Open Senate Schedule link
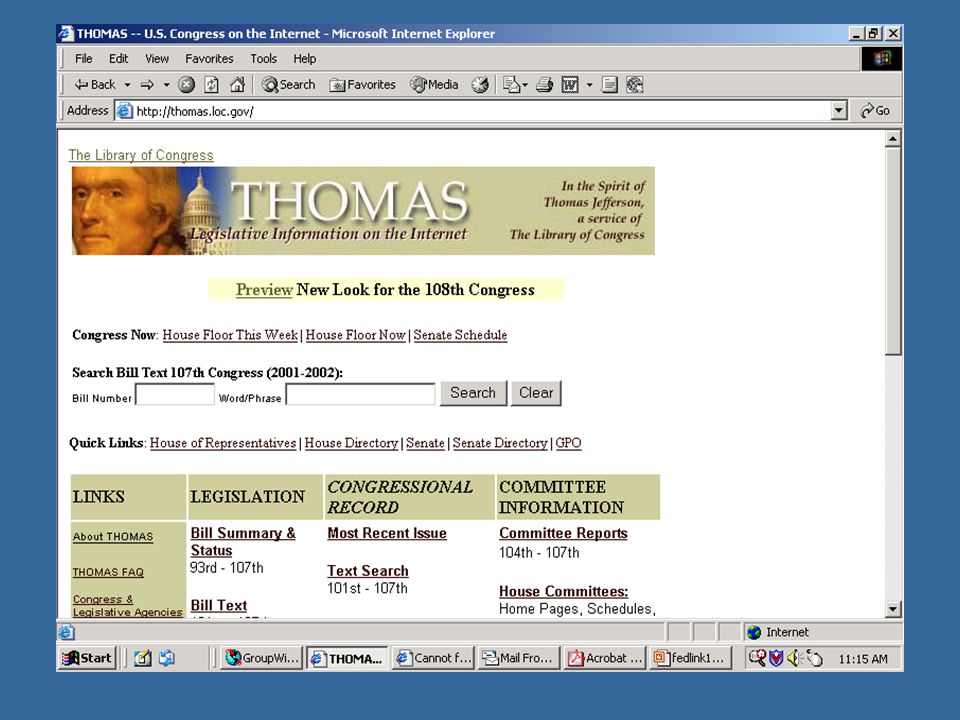 pyautogui.click(x=460, y=335)
